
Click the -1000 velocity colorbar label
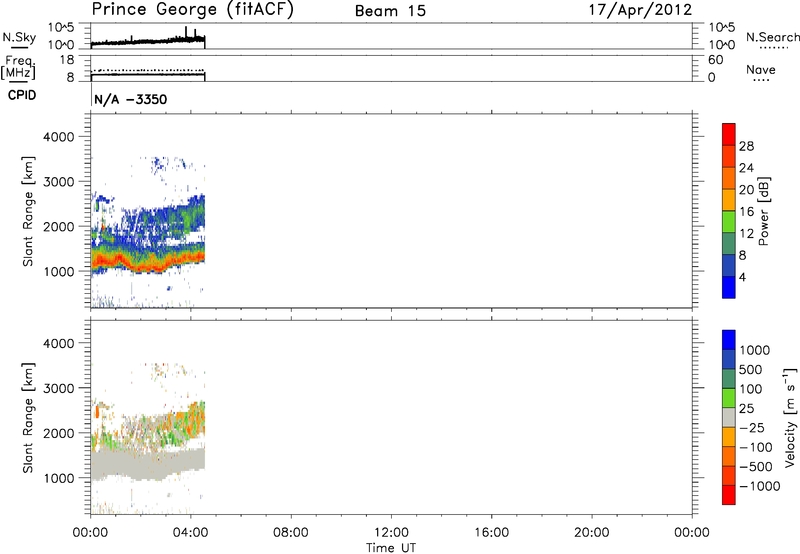[760, 486]
